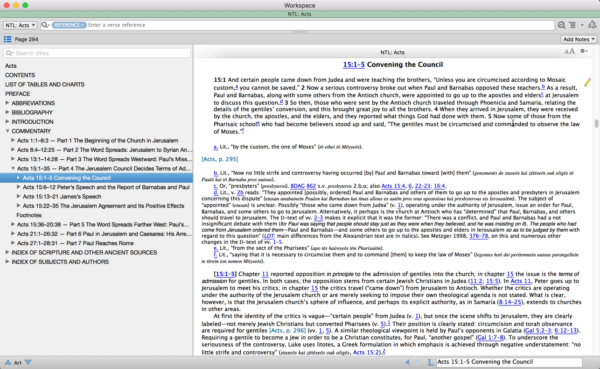Click the NTL: Acts green tab

[300, 14]
